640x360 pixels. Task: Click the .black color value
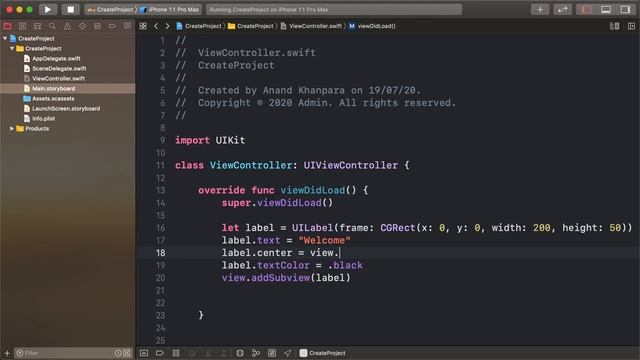pos(345,265)
